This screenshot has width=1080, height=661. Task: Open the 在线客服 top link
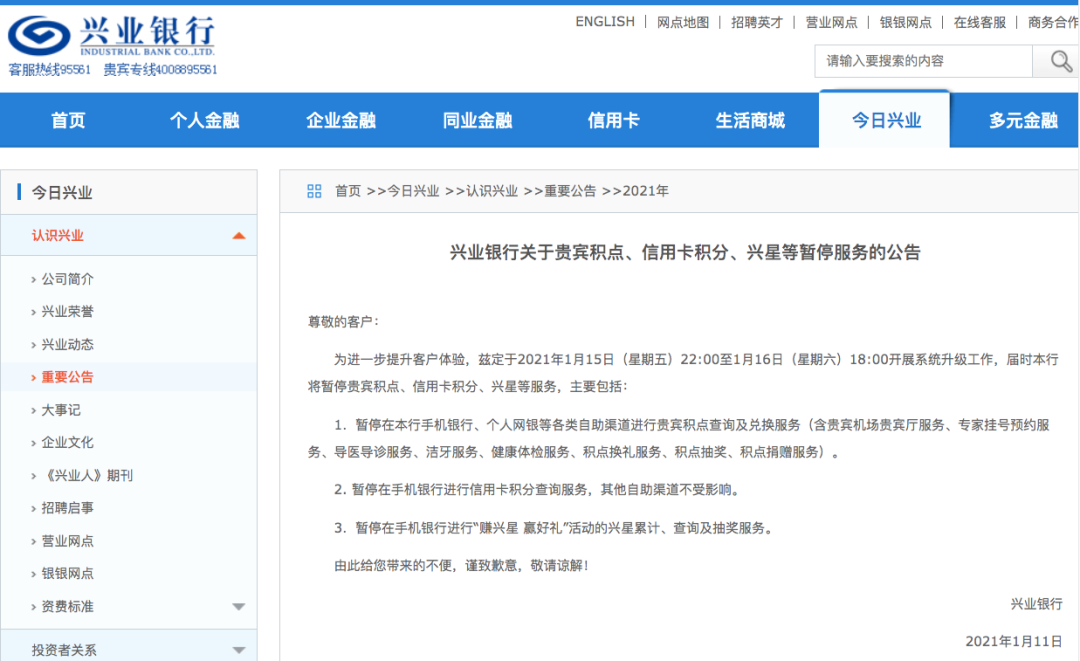point(980,22)
